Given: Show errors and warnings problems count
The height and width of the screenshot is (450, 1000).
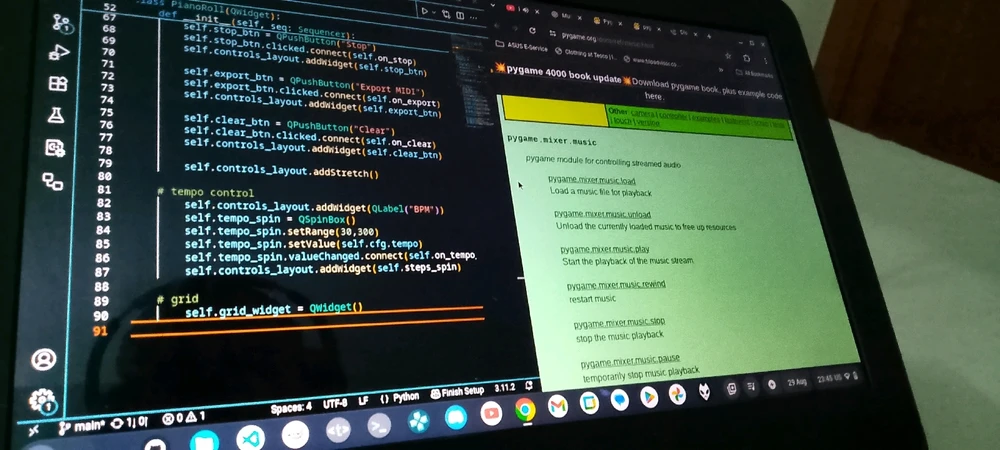Looking at the screenshot, I should [x=183, y=417].
